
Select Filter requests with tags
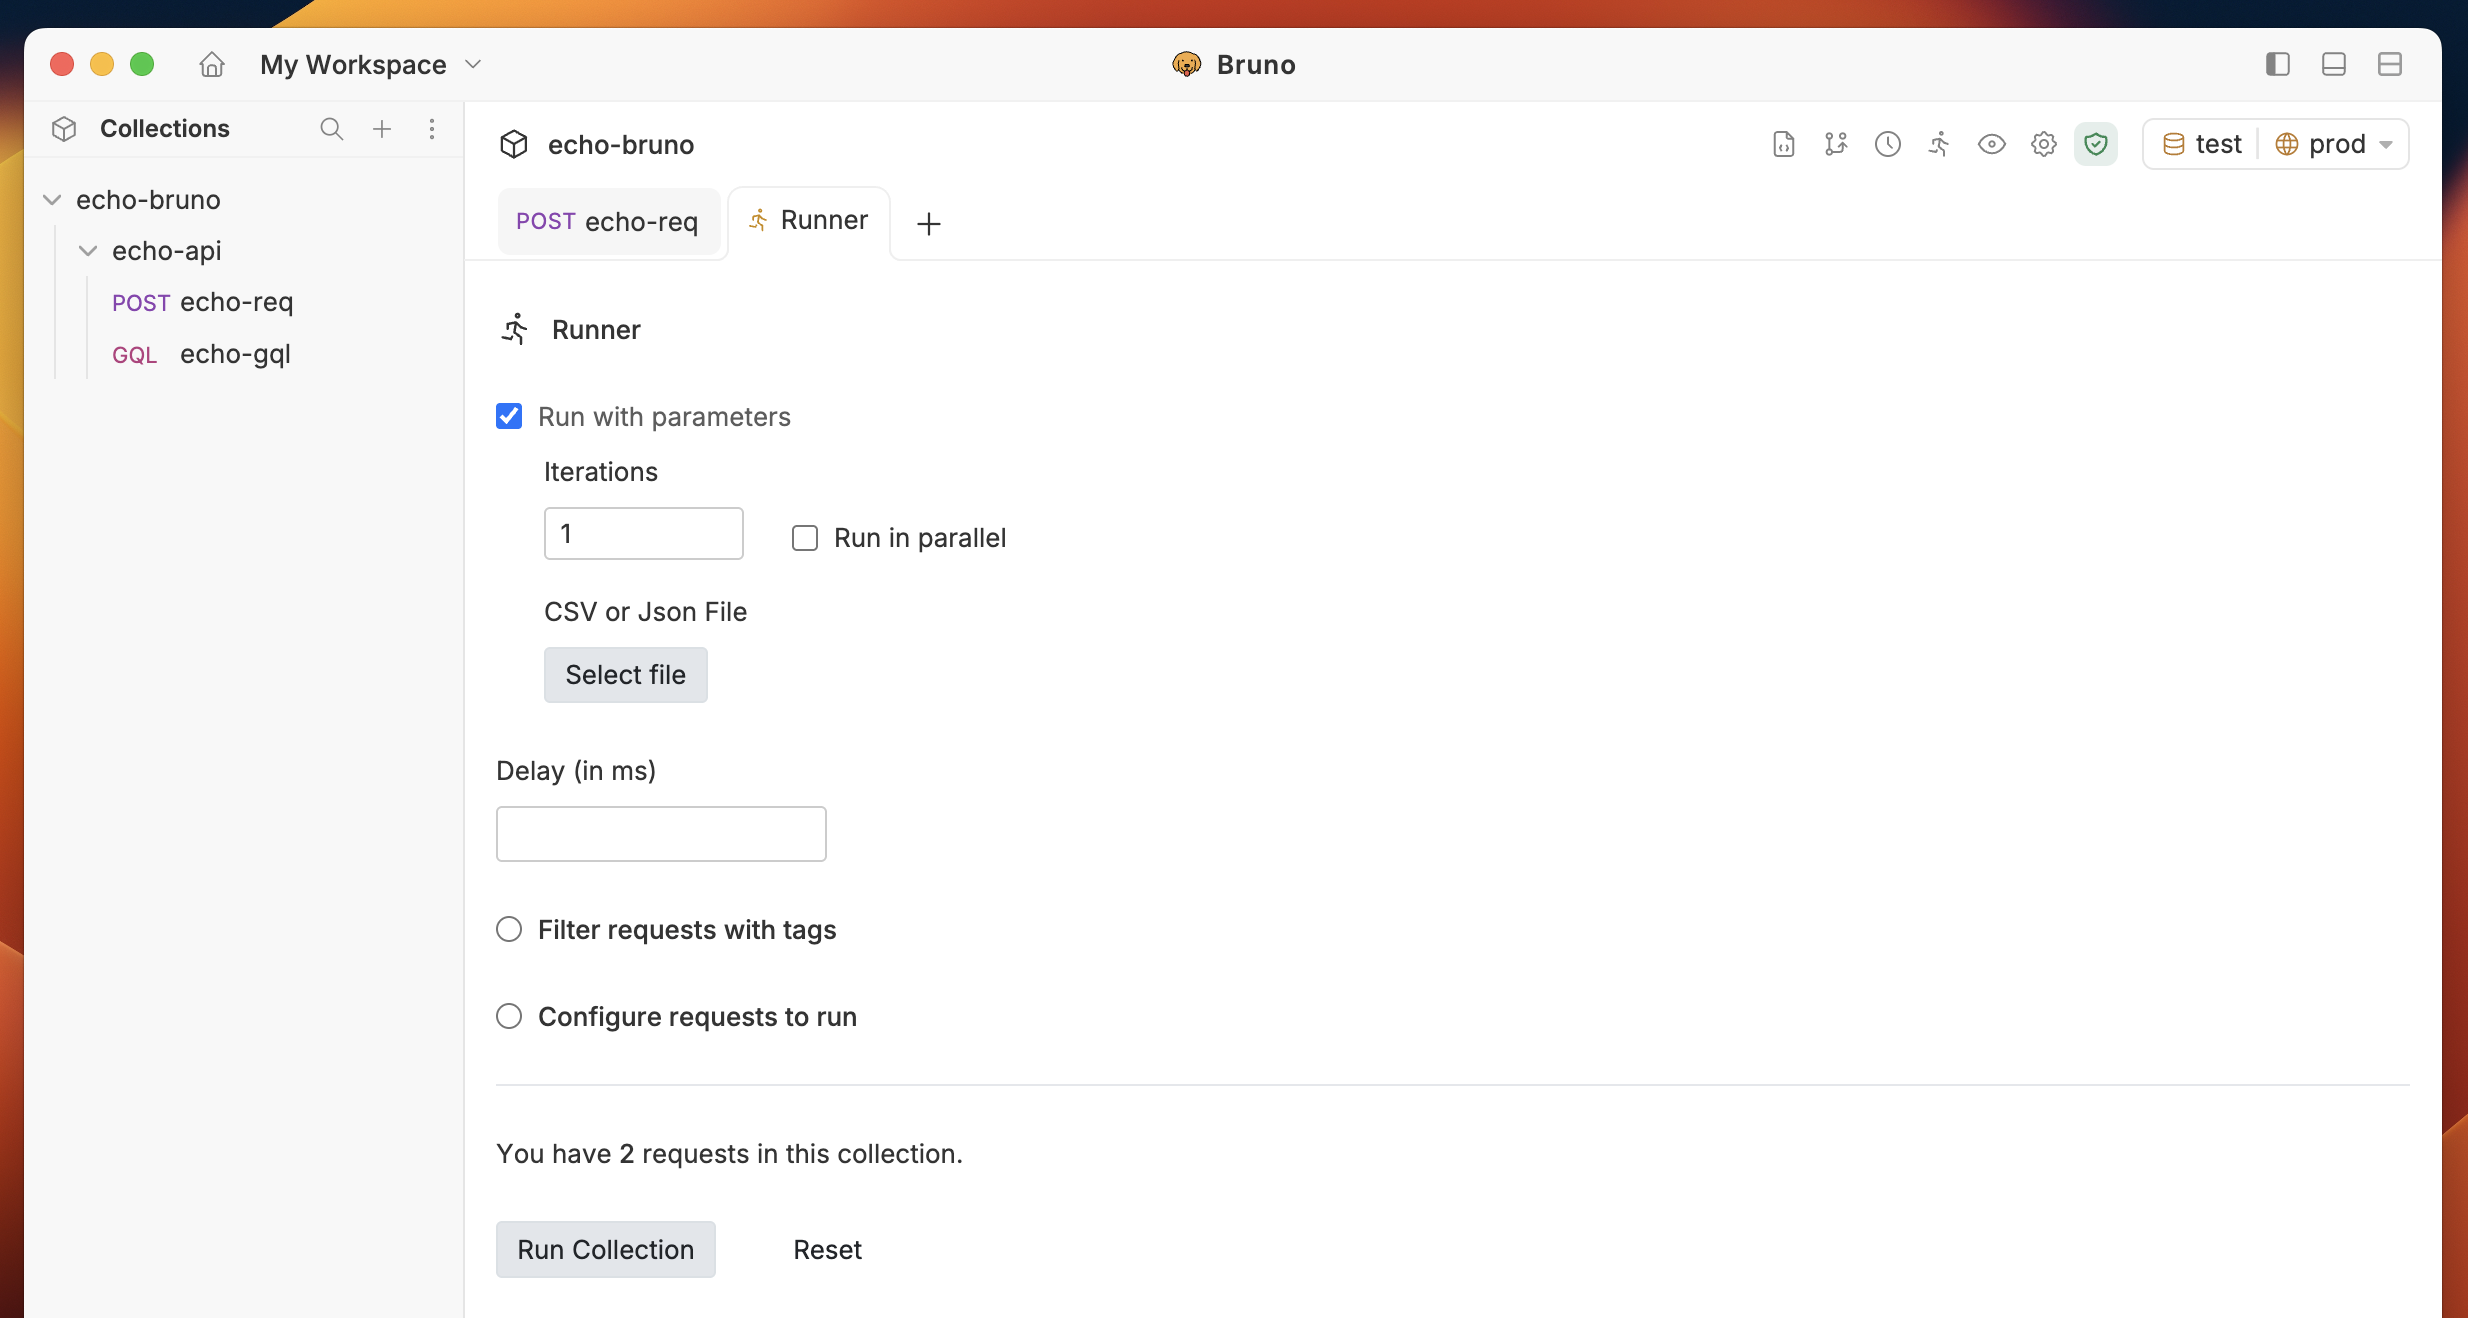pyautogui.click(x=509, y=929)
